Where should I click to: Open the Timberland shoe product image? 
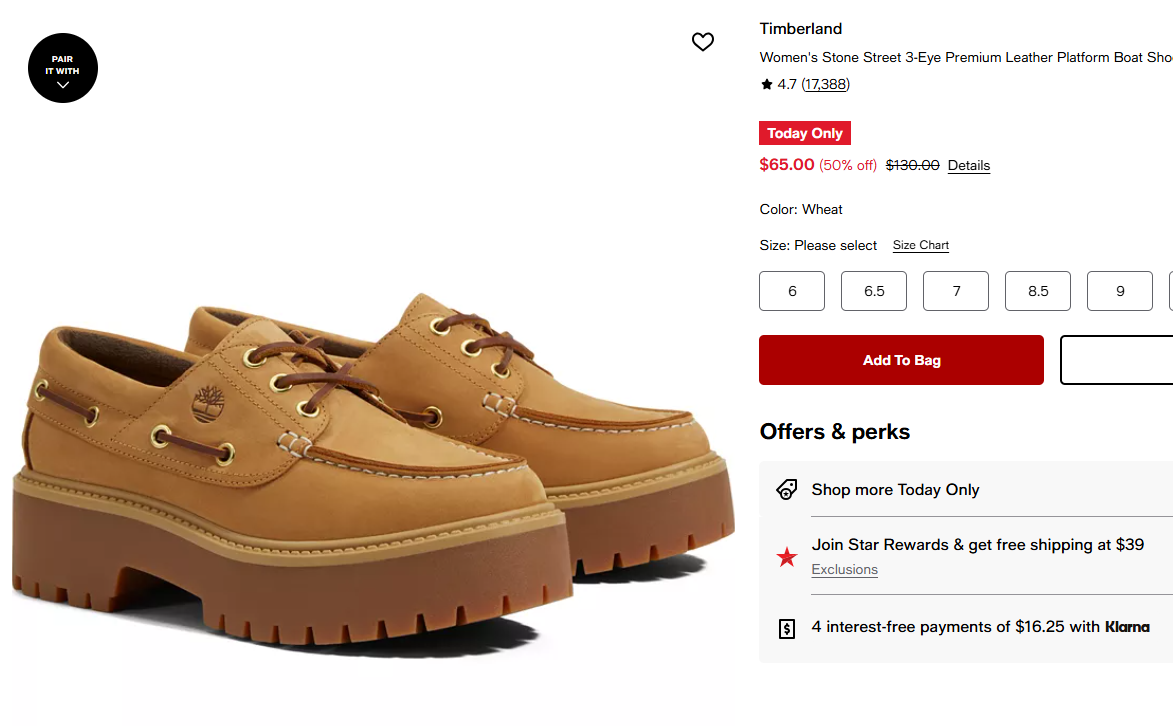click(x=373, y=472)
